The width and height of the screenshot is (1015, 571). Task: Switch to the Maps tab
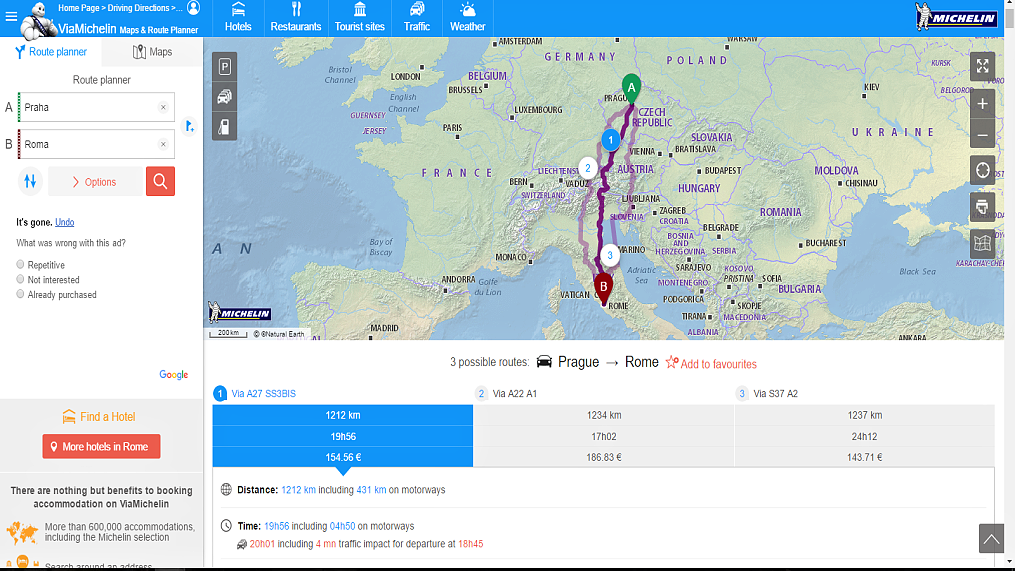(x=152, y=52)
